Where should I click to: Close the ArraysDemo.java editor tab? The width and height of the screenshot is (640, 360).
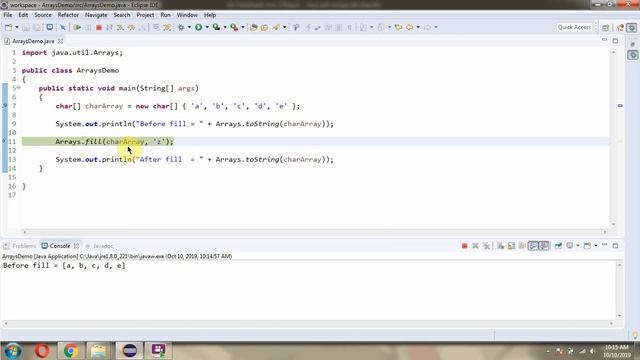pyautogui.click(x=60, y=41)
